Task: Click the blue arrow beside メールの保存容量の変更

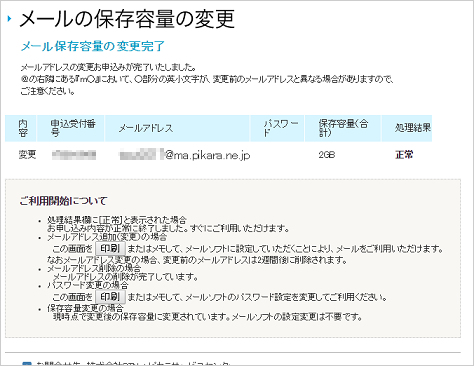Action: tap(9, 19)
